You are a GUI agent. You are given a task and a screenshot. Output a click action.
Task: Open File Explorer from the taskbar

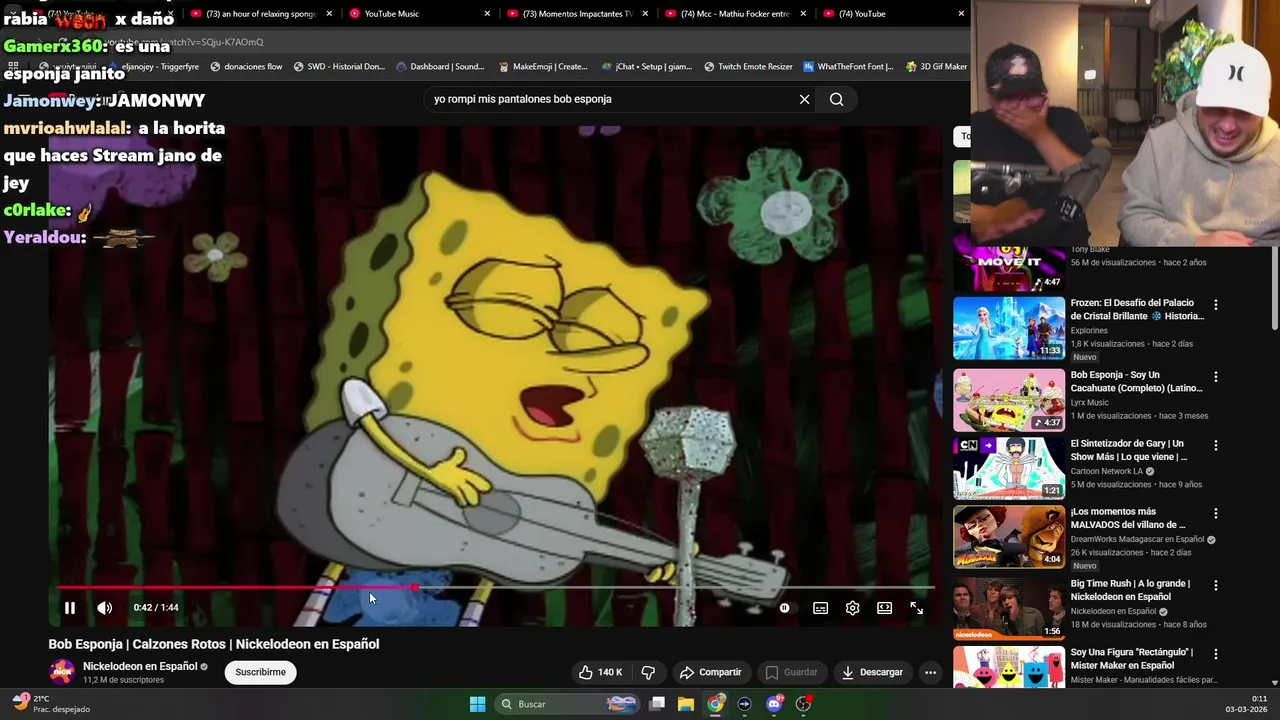[x=686, y=704]
